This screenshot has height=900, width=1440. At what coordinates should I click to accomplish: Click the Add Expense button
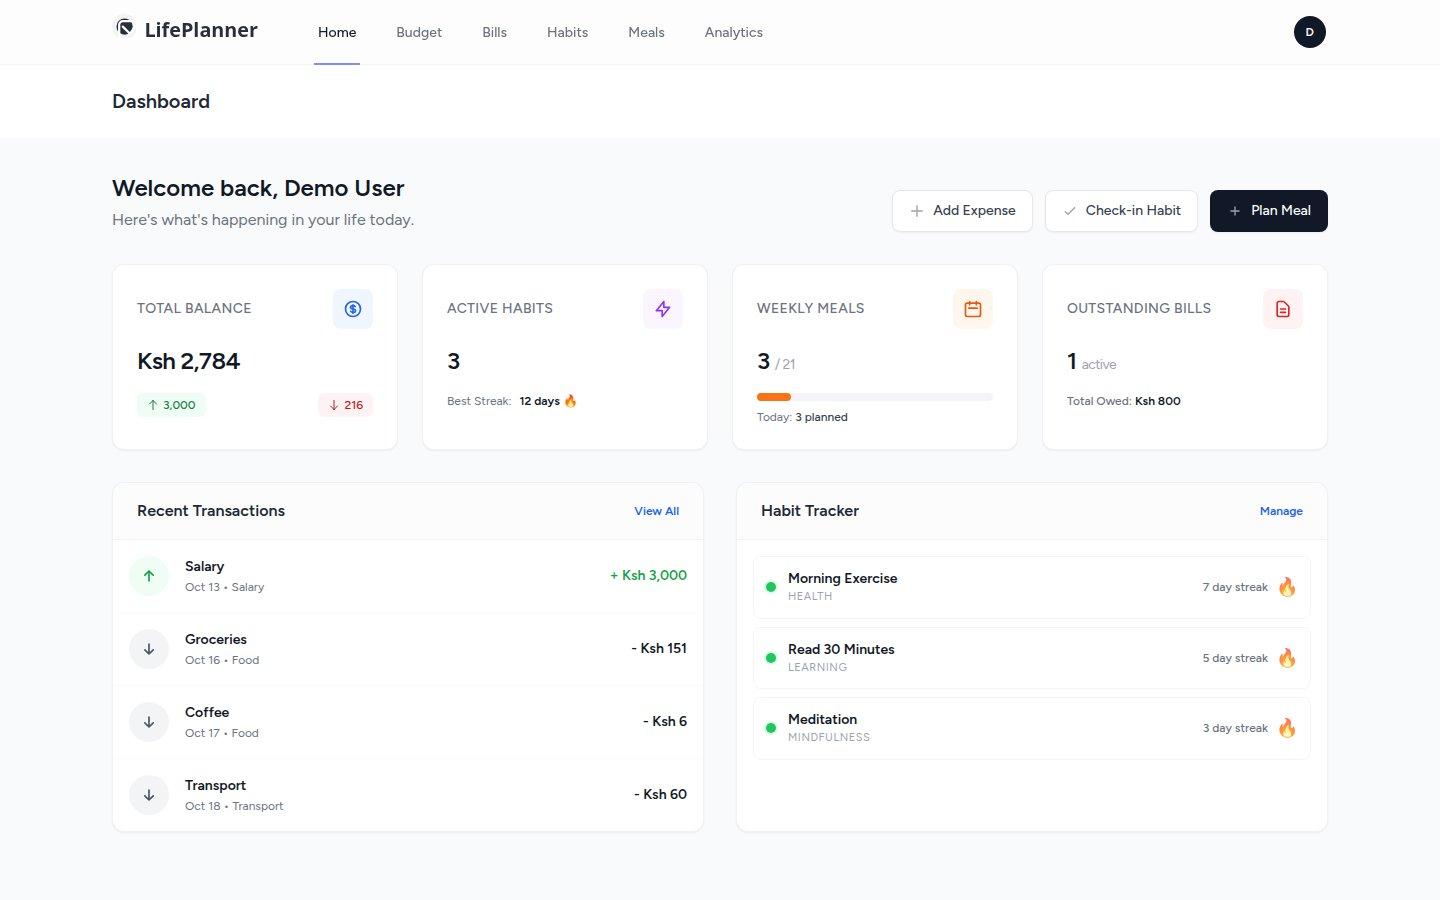[962, 211]
